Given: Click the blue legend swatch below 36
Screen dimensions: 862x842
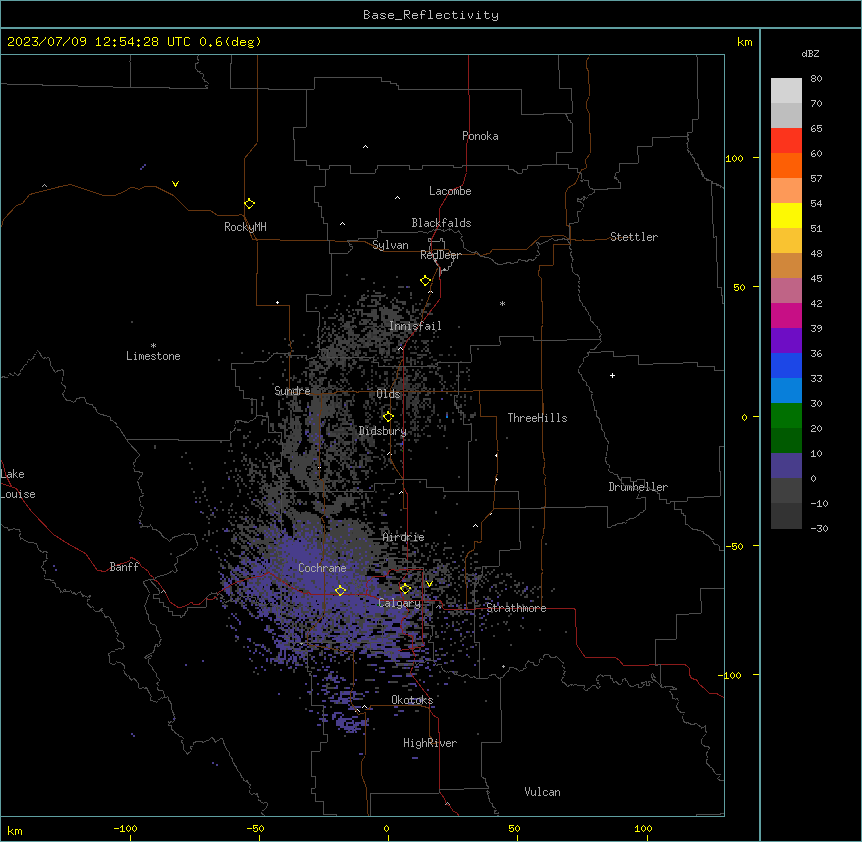Looking at the screenshot, I should 786,365.
